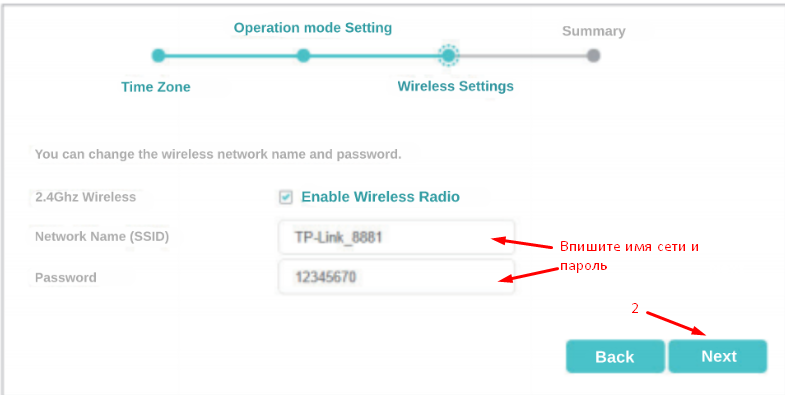Click the Password label text
Viewport: 785px width, 395px height.
[x=66, y=277]
